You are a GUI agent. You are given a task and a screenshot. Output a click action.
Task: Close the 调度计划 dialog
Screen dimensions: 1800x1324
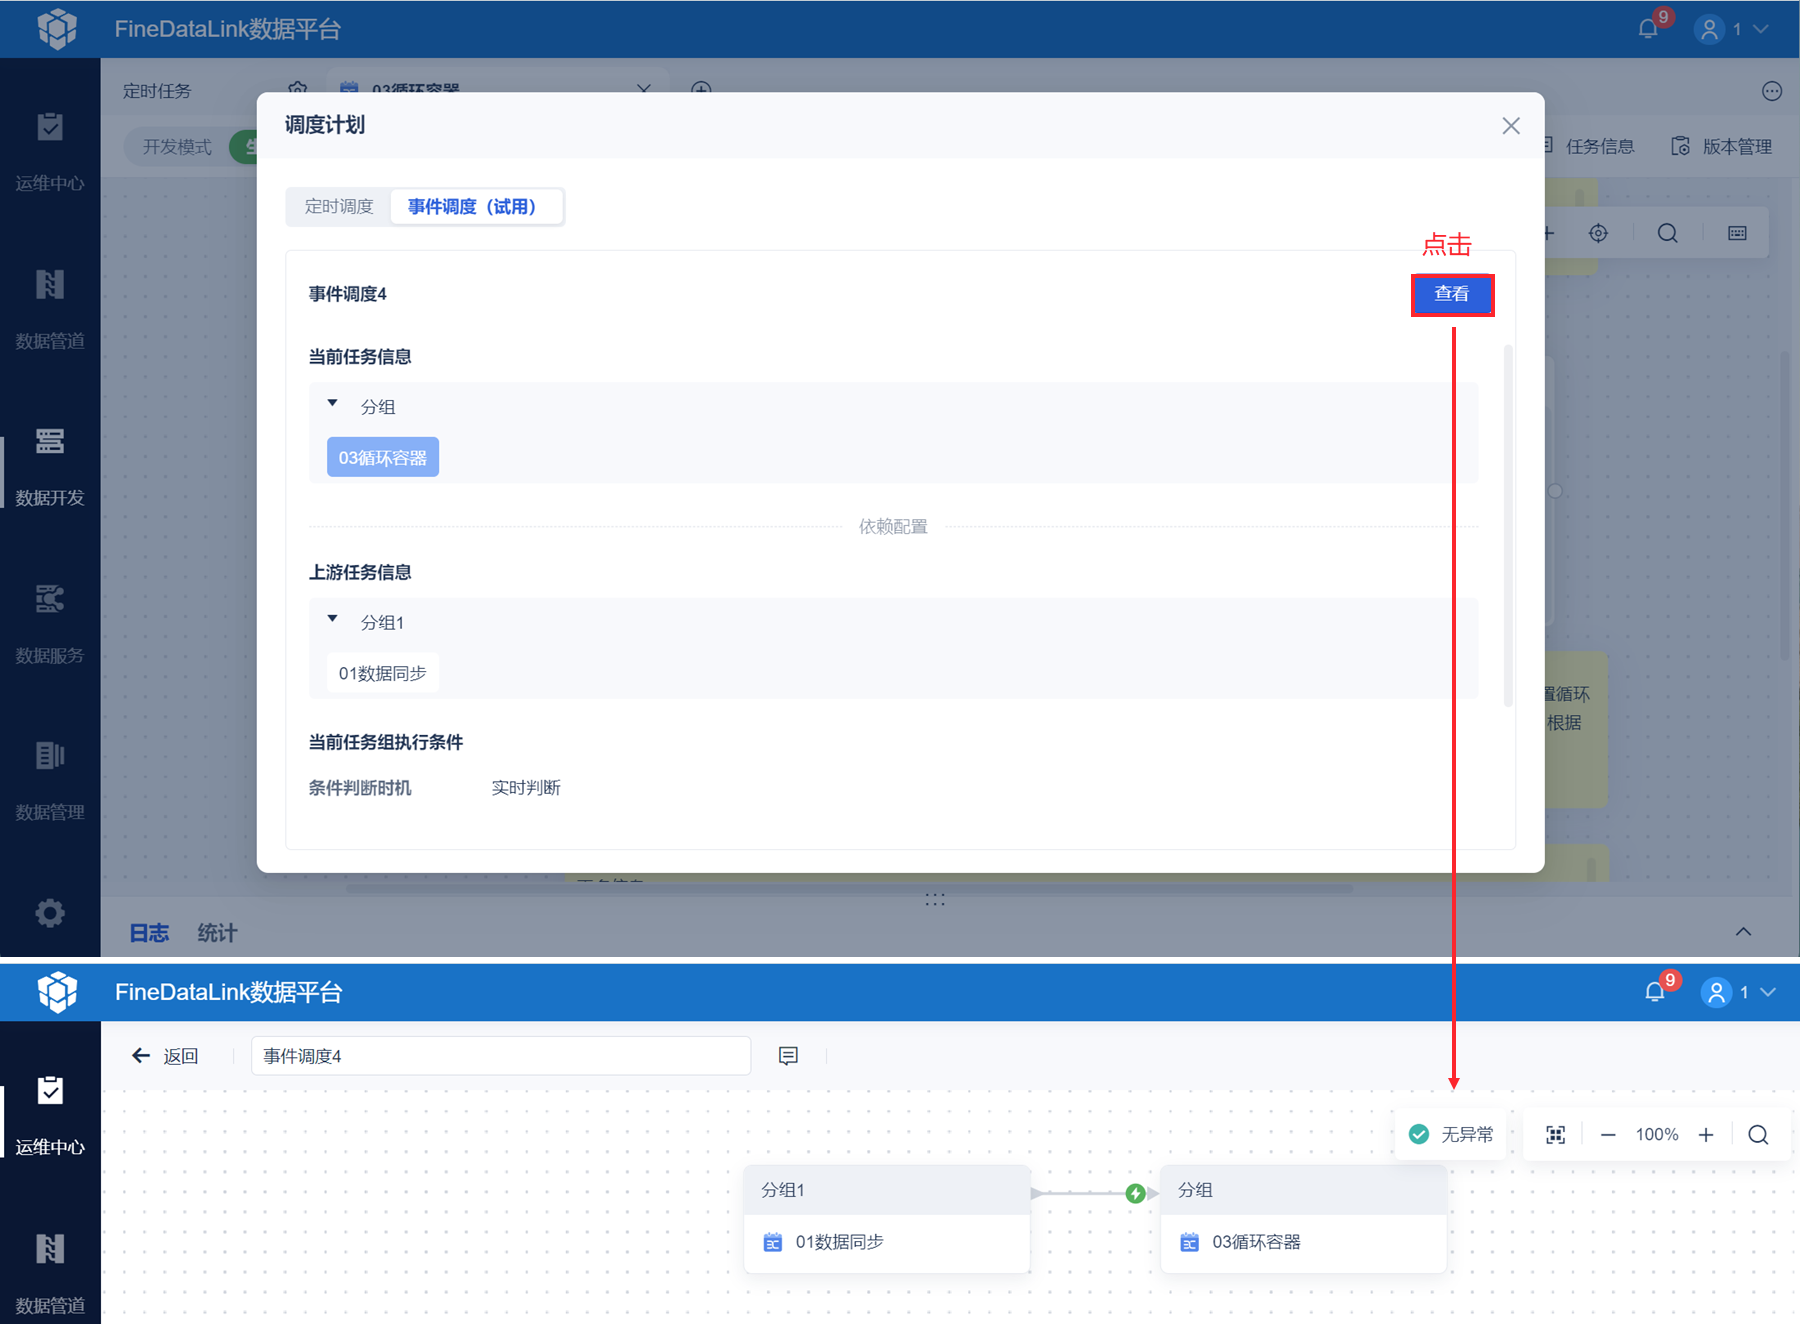pyautogui.click(x=1510, y=126)
